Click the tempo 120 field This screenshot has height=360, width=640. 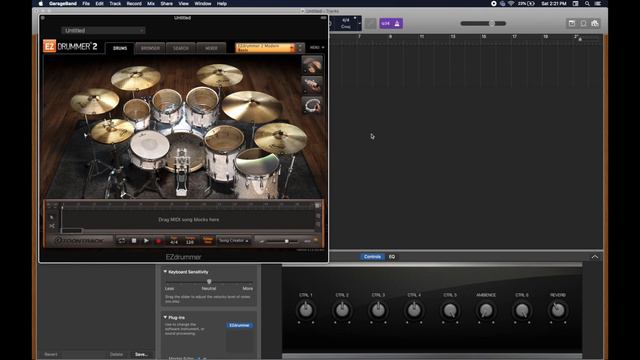[x=190, y=241]
